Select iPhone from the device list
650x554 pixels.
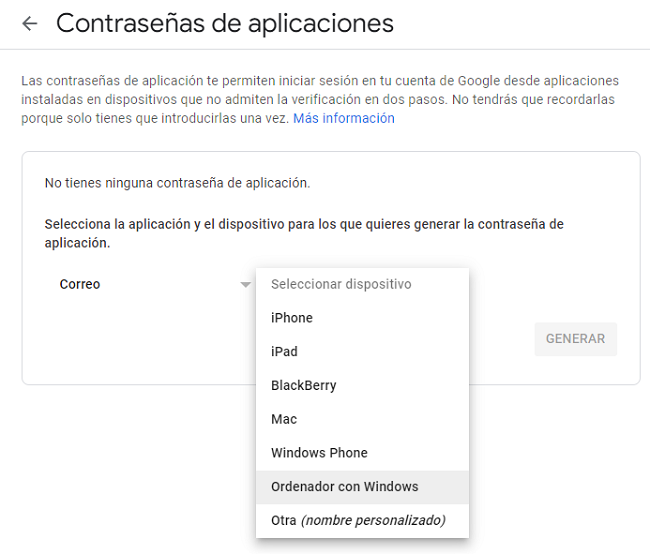pyautogui.click(x=292, y=318)
